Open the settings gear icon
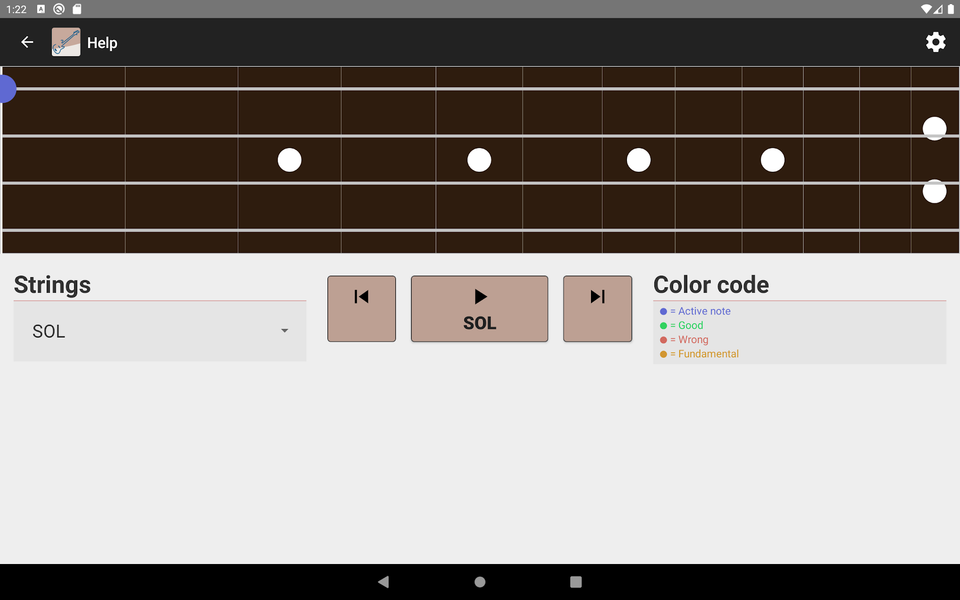 [935, 42]
